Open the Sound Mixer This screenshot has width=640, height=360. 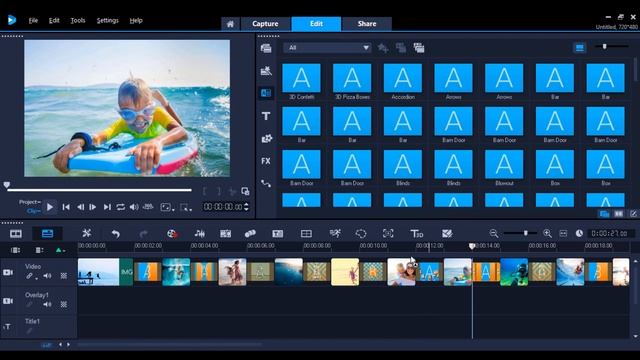(200, 233)
